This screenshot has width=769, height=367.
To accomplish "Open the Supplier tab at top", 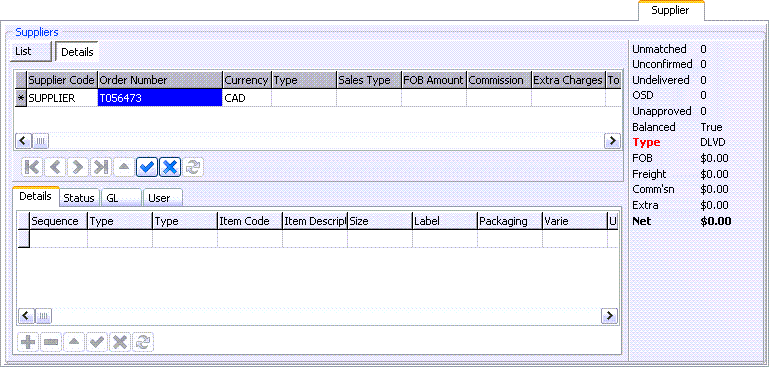I will pyautogui.click(x=670, y=10).
